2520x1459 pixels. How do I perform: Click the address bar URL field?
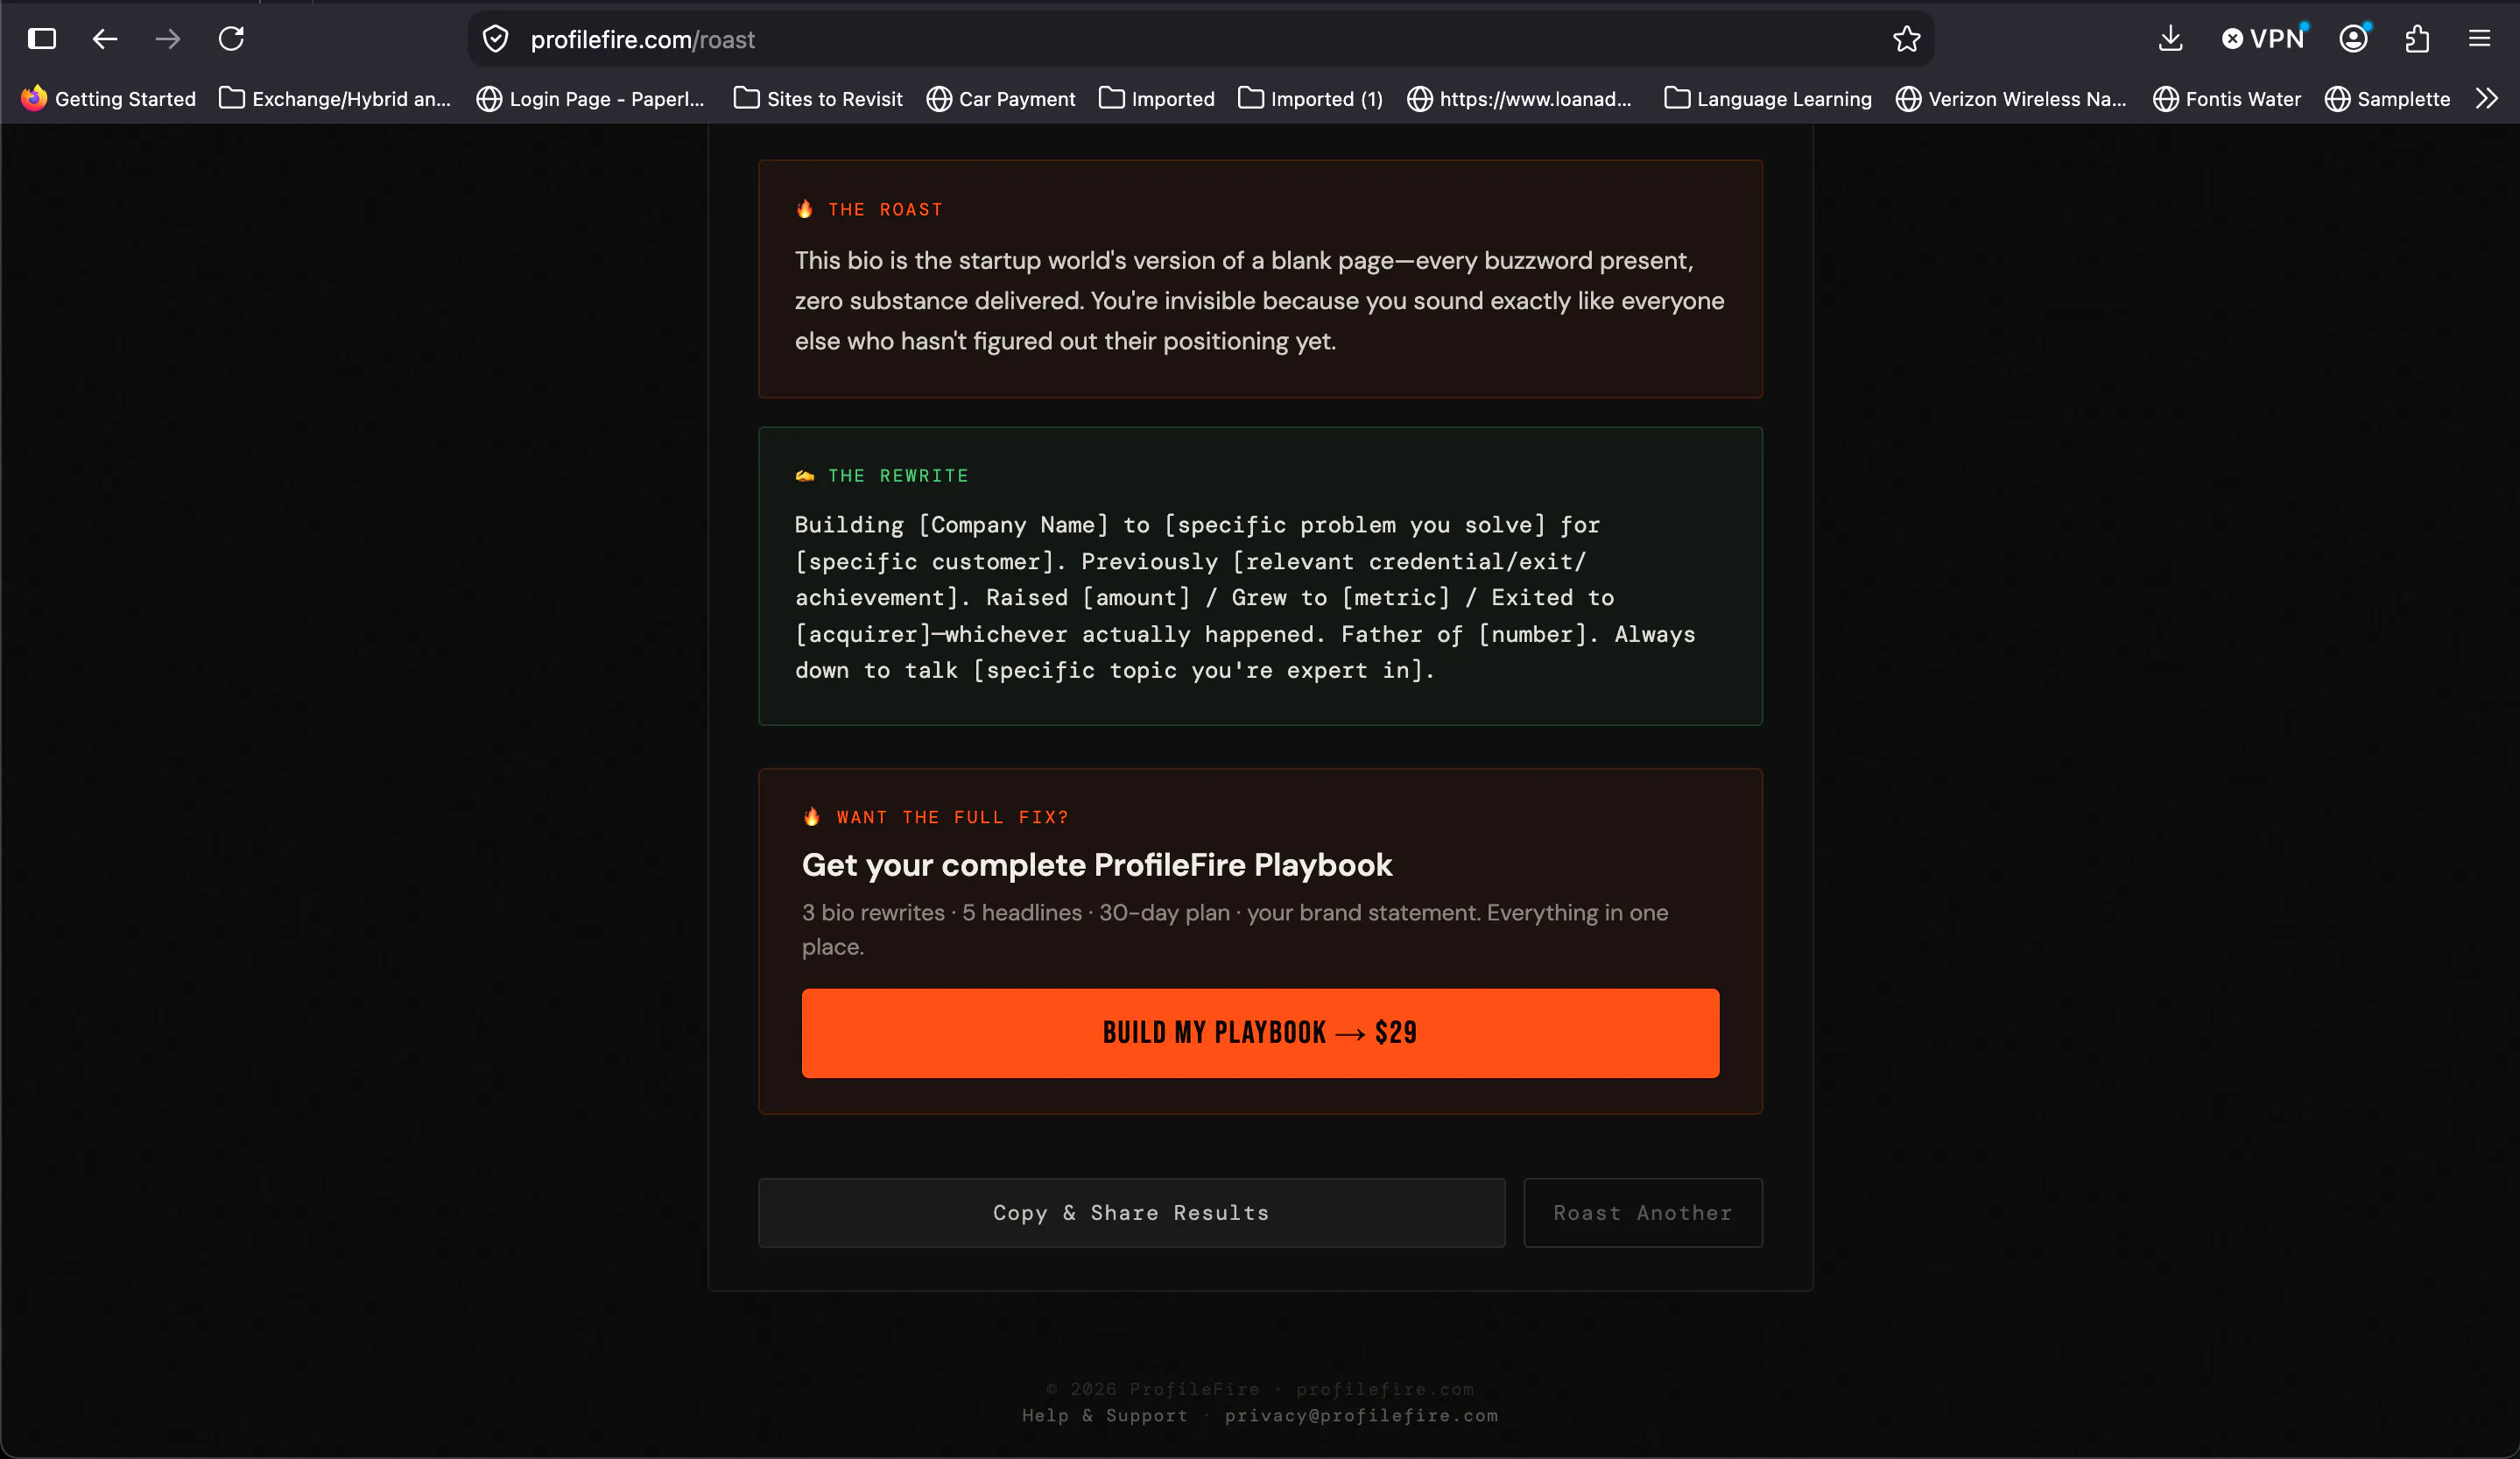pos(1200,39)
